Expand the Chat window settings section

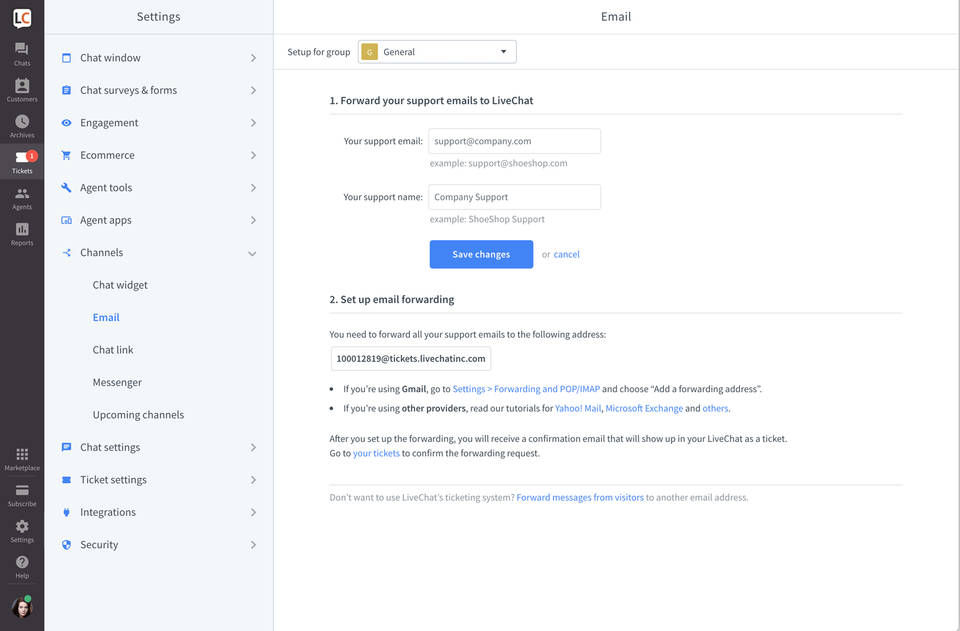158,58
